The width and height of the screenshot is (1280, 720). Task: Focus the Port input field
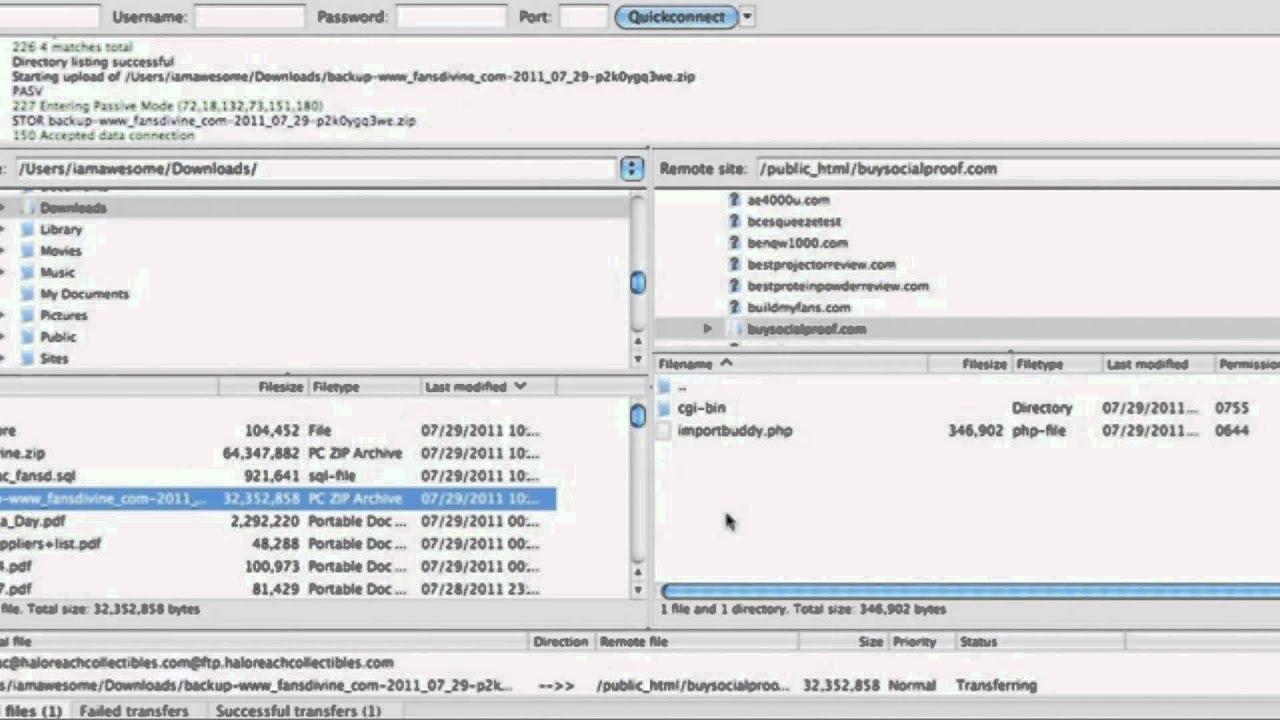583,16
